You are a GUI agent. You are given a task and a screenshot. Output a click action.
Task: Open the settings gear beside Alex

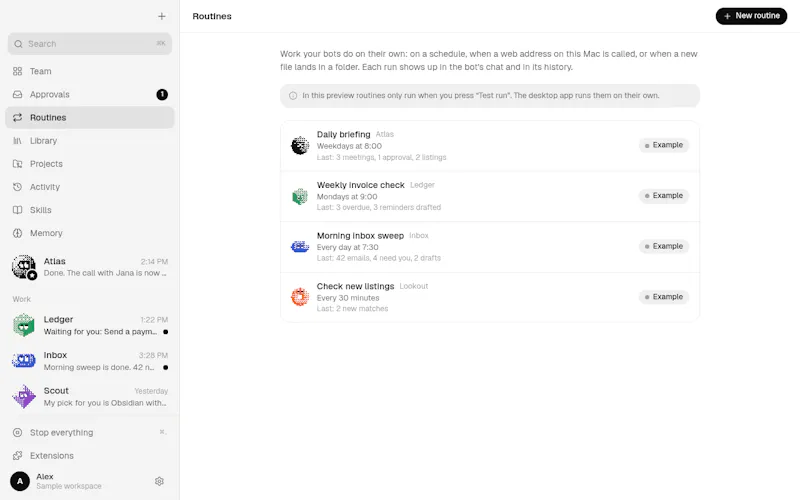(159, 481)
